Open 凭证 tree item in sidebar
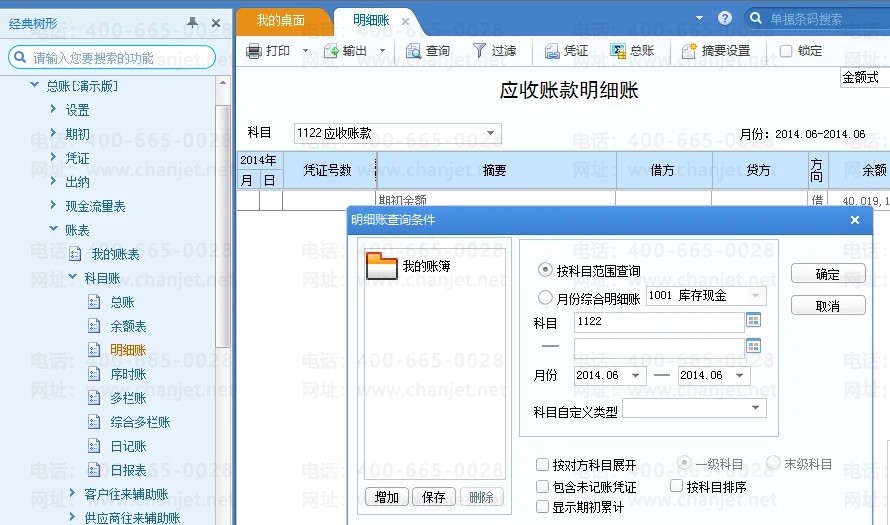This screenshot has height=525, width=890. [x=77, y=158]
